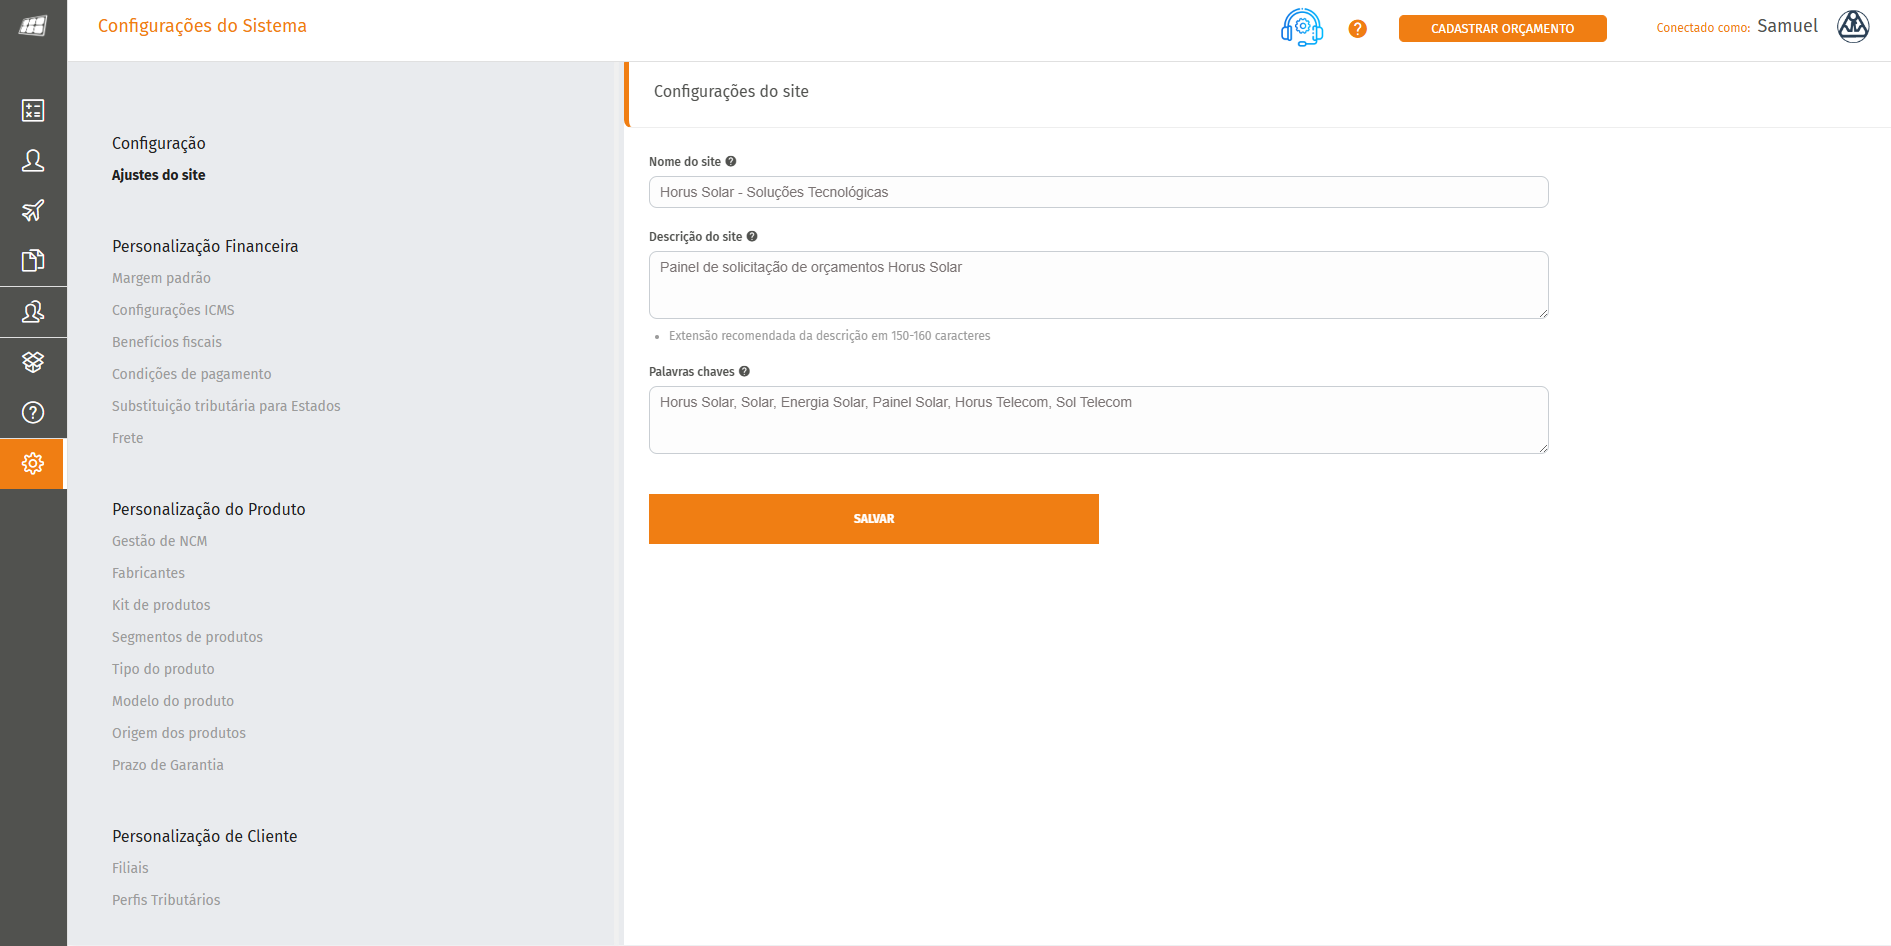This screenshot has height=946, width=1891.
Task: Select the stacked boxes sidebar icon
Action: pyautogui.click(x=33, y=362)
